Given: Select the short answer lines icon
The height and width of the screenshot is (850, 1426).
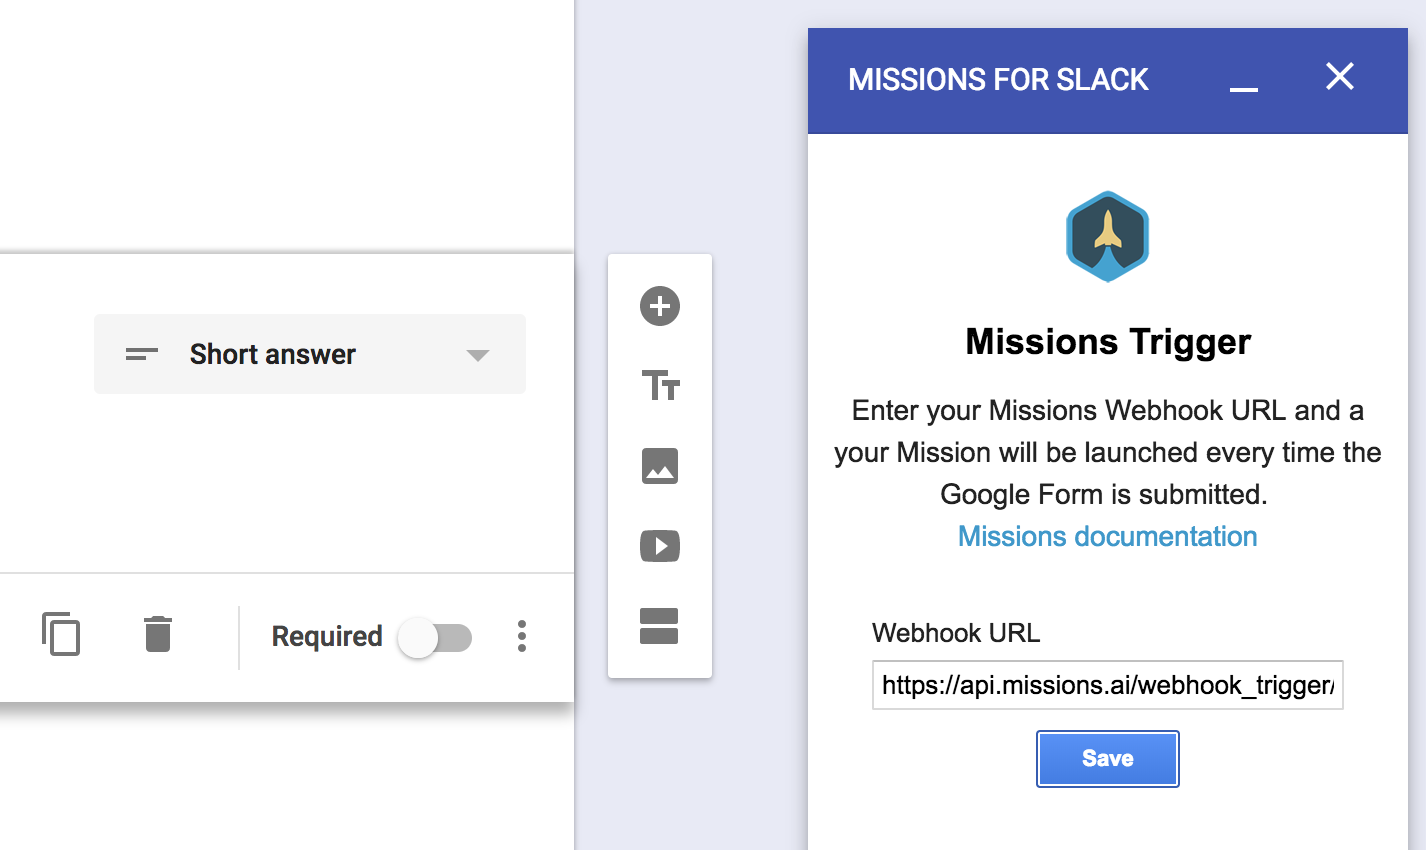Looking at the screenshot, I should point(142,354).
